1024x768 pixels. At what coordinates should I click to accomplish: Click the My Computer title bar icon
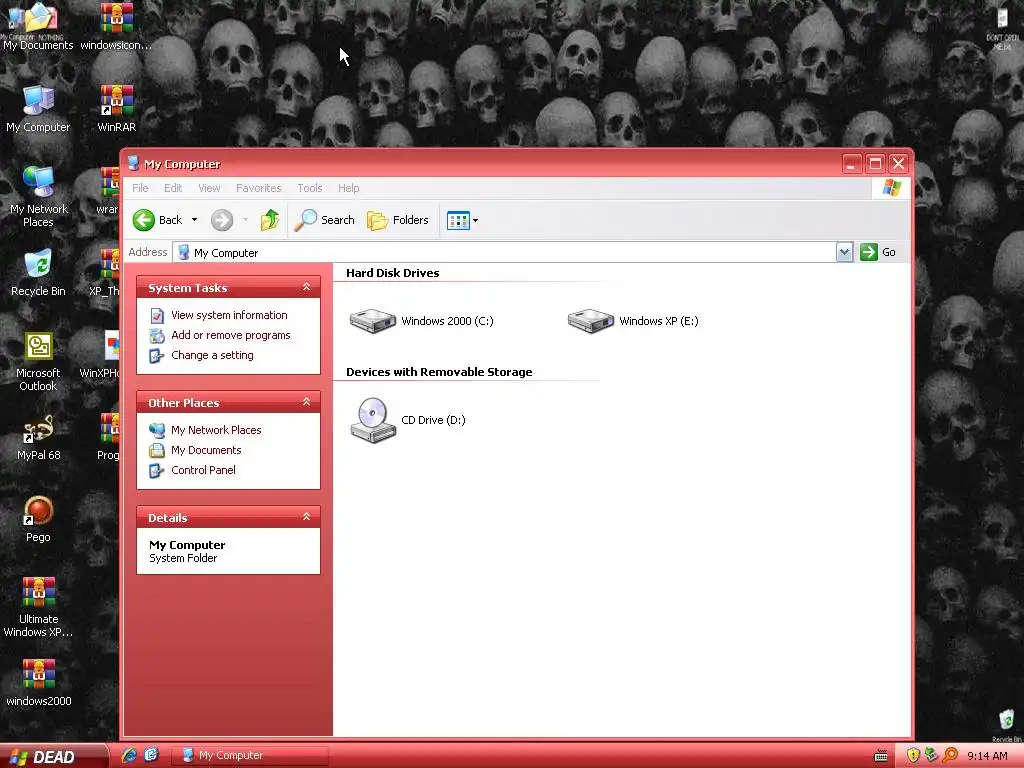click(134, 163)
